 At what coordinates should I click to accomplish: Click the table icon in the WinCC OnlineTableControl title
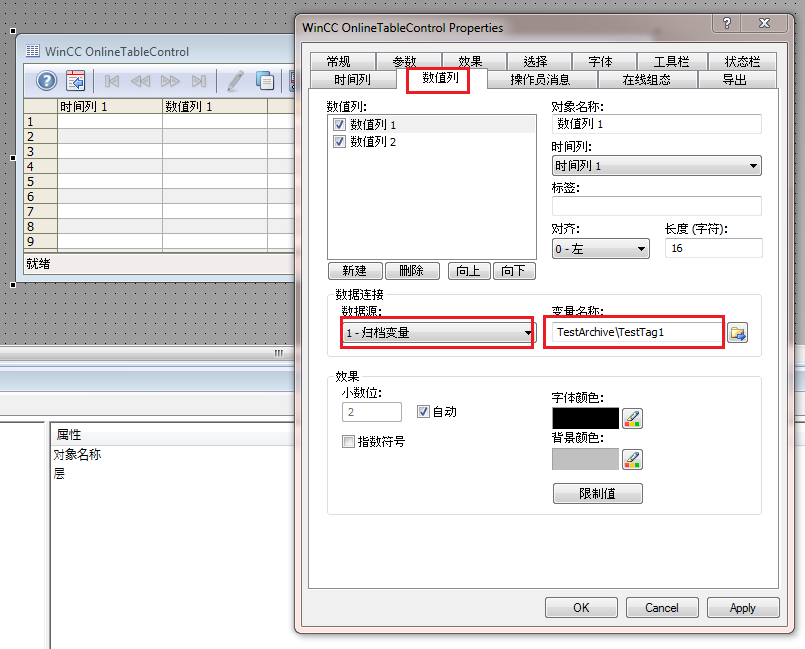coord(32,51)
